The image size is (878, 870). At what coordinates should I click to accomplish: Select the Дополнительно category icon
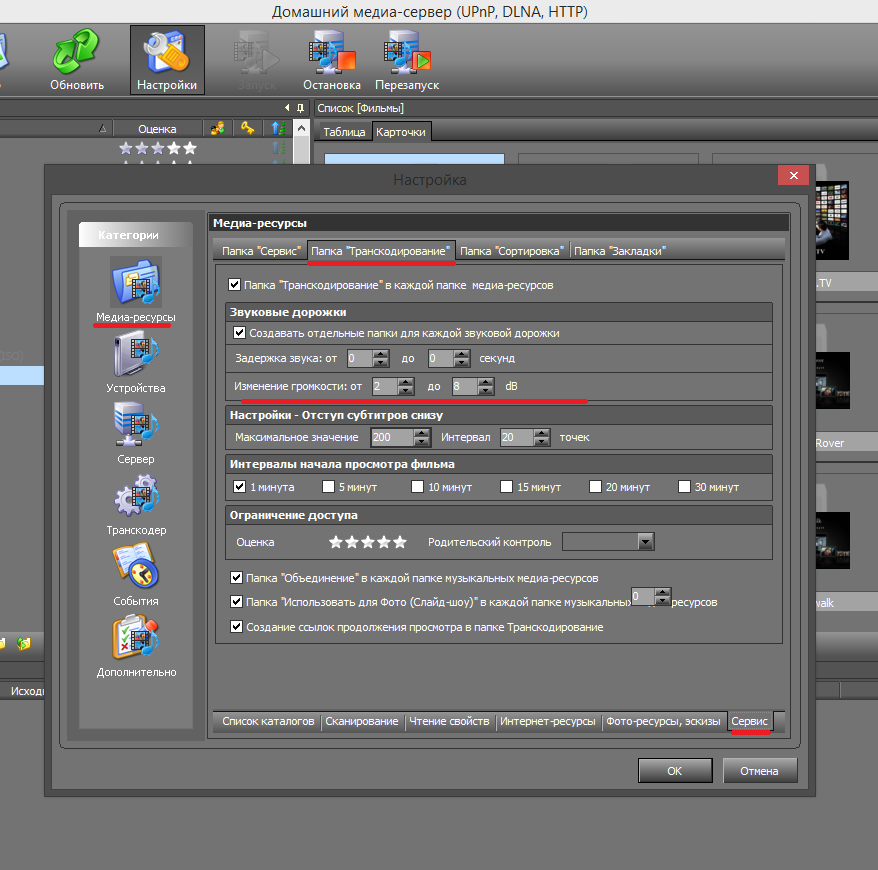(x=136, y=637)
